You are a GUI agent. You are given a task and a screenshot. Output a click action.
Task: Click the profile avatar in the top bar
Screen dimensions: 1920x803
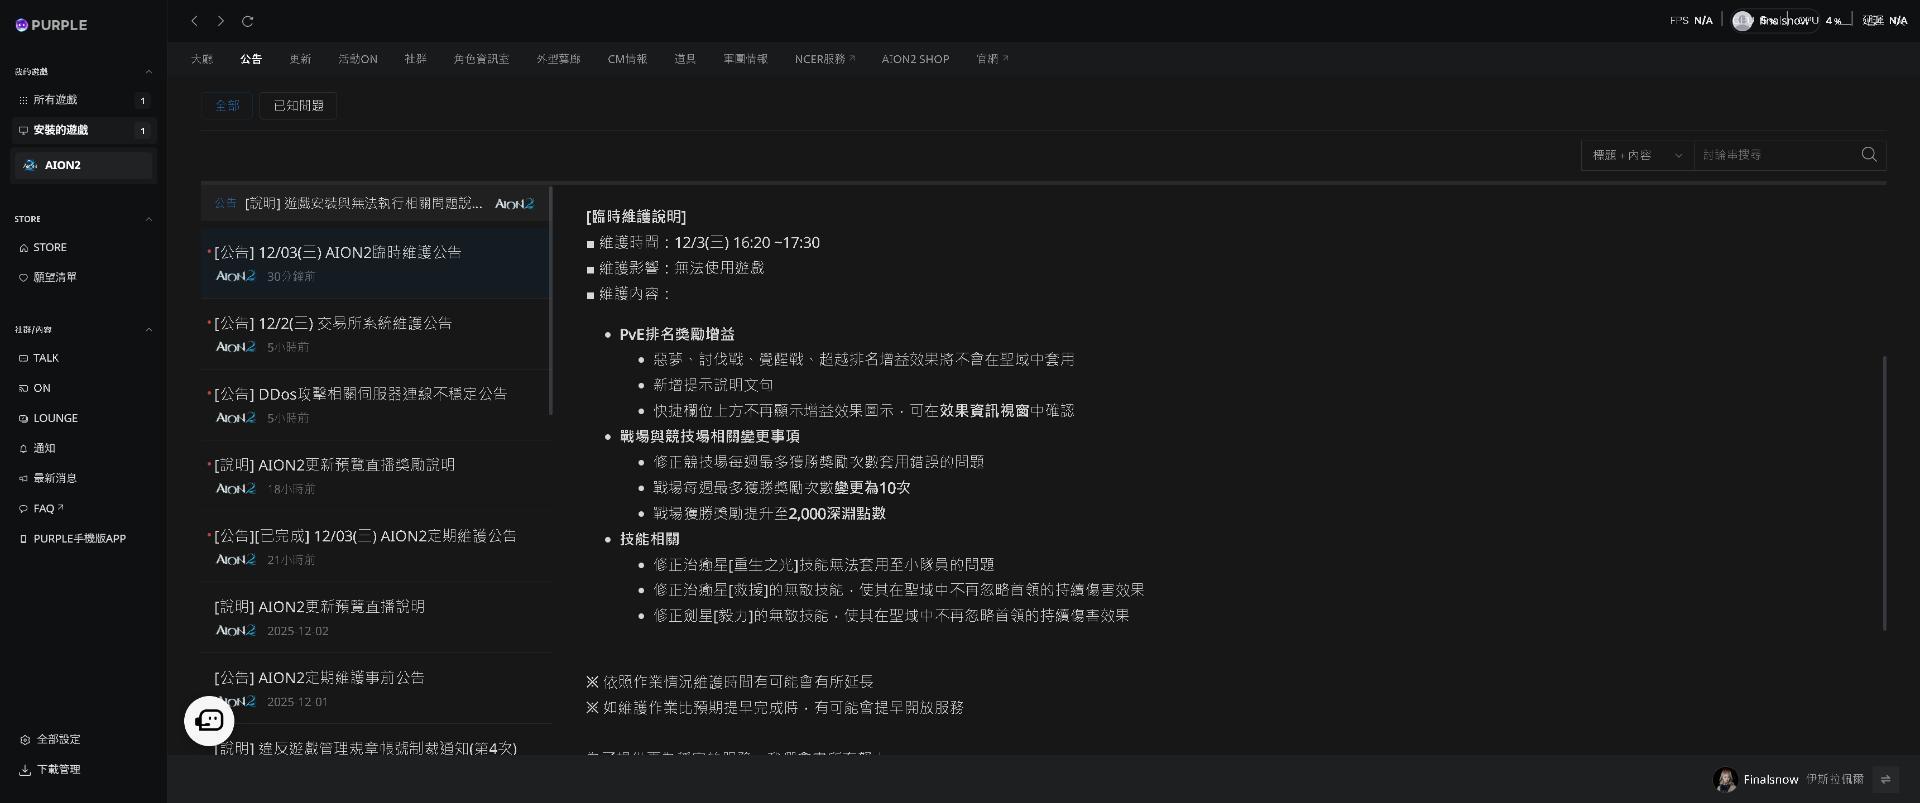(1742, 21)
